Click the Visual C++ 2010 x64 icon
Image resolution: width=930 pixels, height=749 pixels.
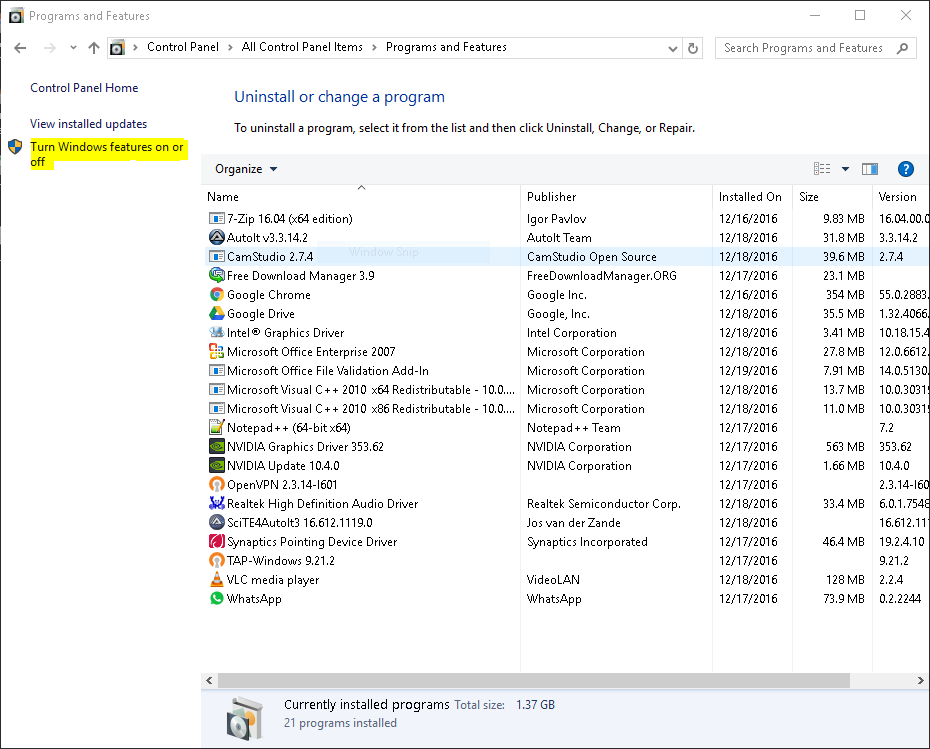pos(216,390)
